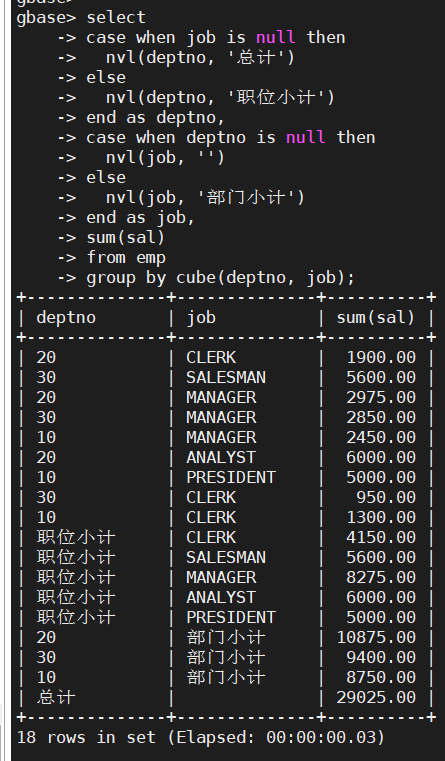Click the line "case when deptno is null then"
Image resolution: width=445 pixels, height=761 pixels.
pyautogui.click(x=231, y=137)
